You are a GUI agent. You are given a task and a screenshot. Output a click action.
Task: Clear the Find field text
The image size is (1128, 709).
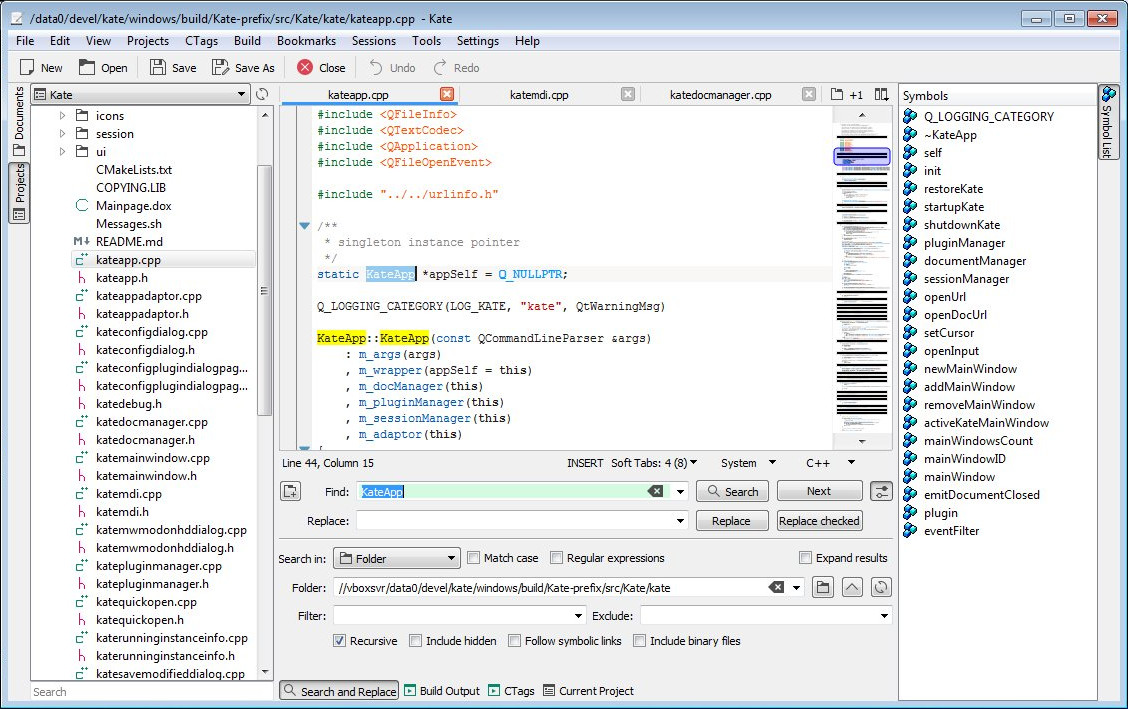pos(655,491)
